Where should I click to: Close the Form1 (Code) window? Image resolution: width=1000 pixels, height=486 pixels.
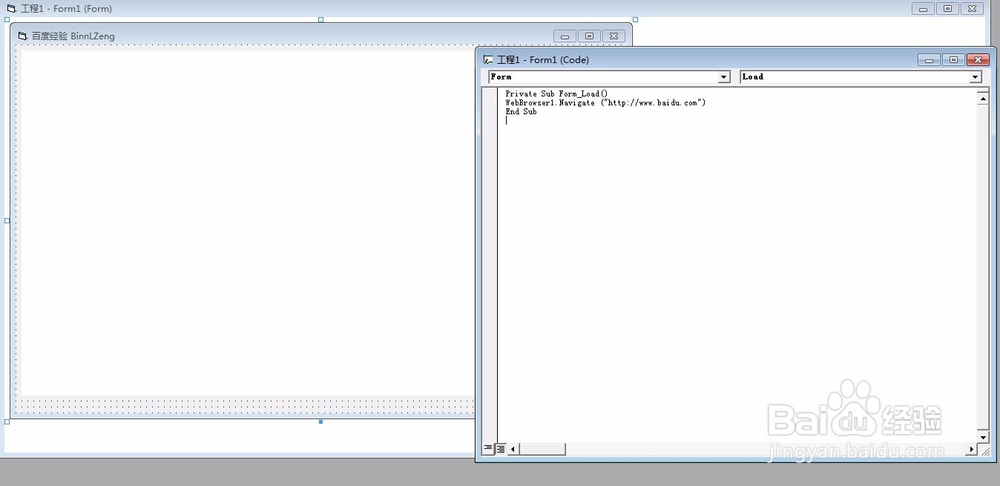tap(978, 60)
